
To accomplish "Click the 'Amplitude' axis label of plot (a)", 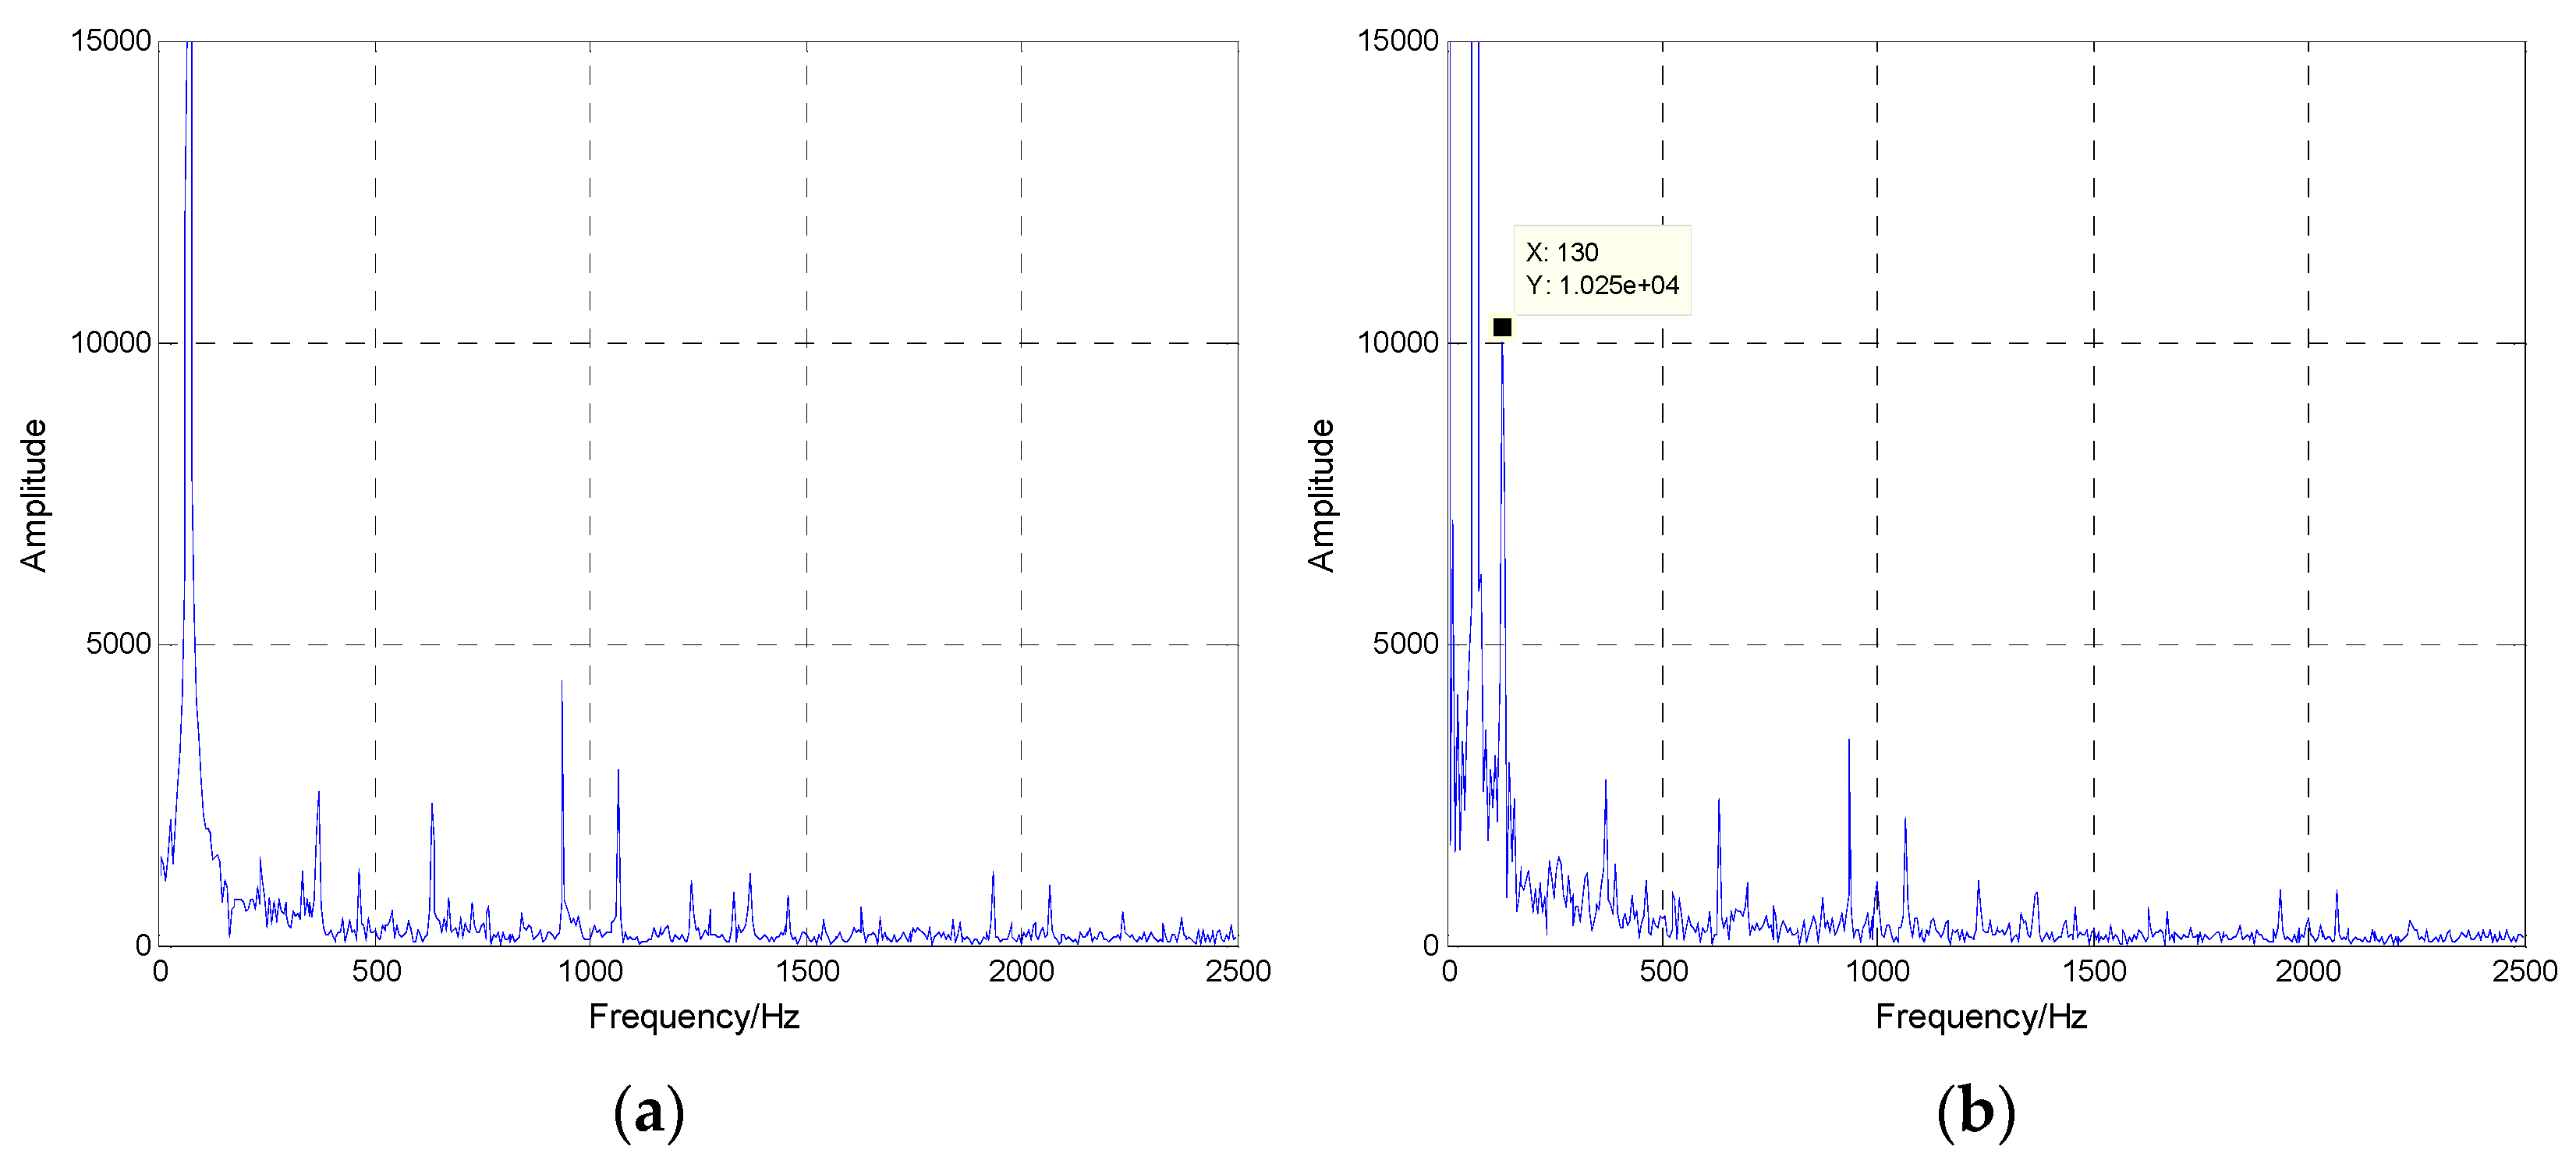I will click(34, 495).
